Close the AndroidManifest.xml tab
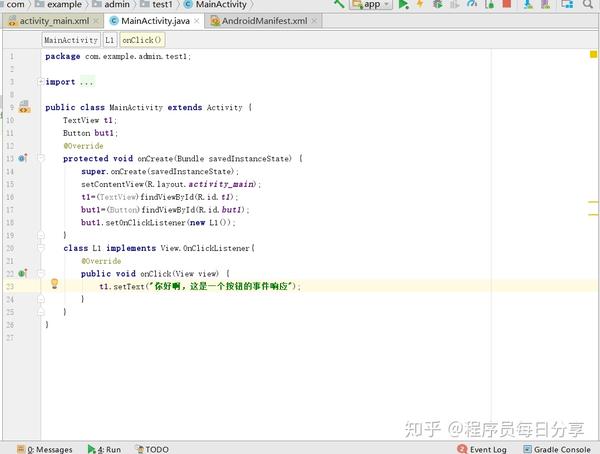The image size is (600, 454). (x=314, y=21)
